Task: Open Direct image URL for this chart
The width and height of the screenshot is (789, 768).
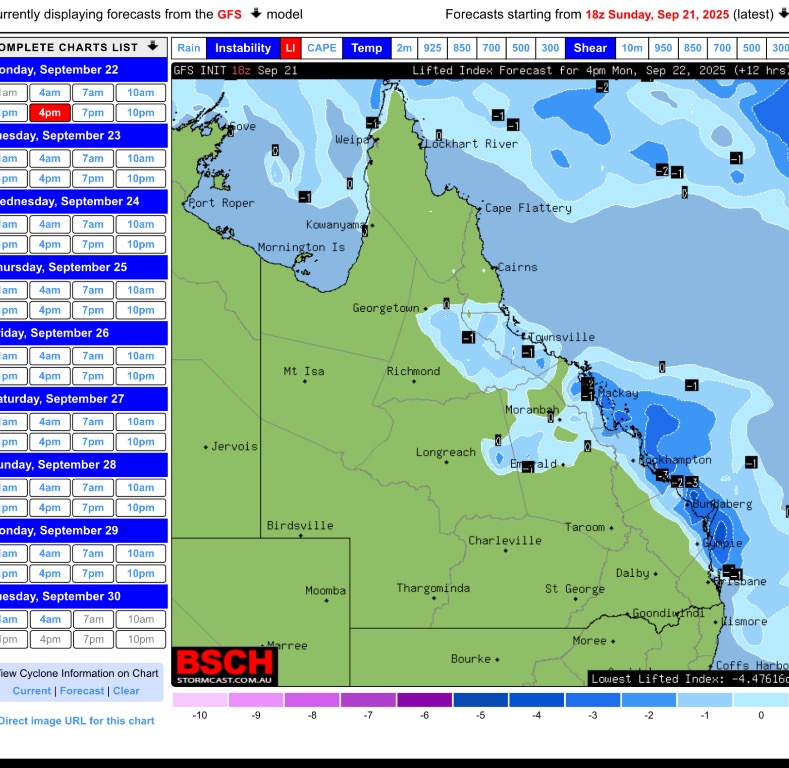Action: (x=77, y=721)
